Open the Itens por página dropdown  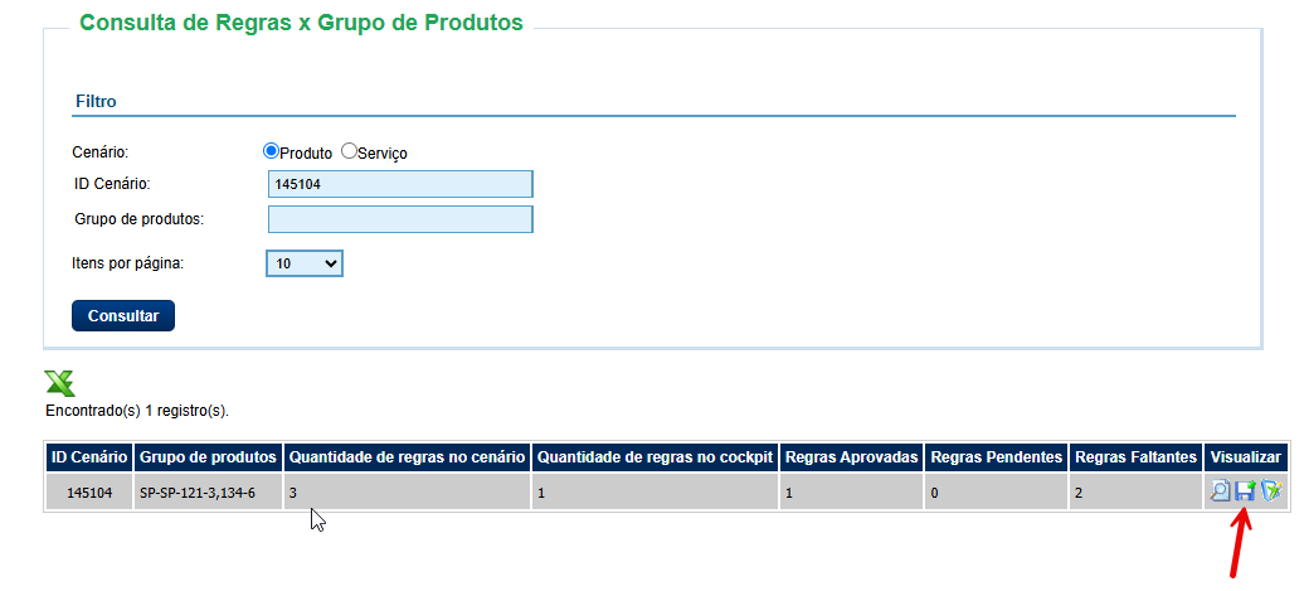coord(305,263)
